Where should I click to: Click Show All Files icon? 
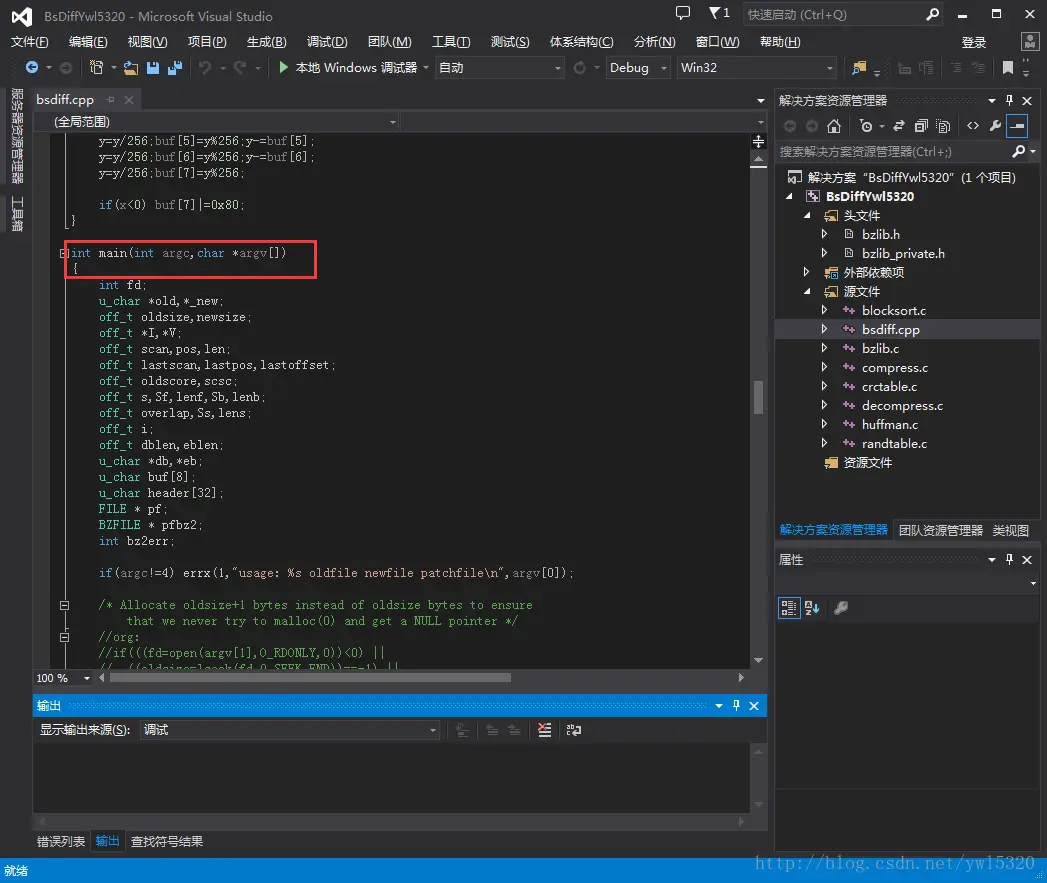[944, 126]
